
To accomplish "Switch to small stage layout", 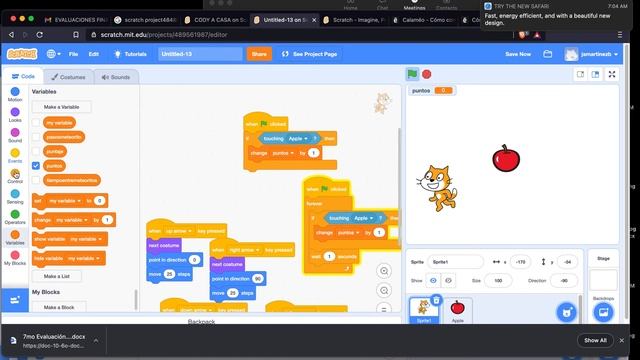I will (580, 74).
